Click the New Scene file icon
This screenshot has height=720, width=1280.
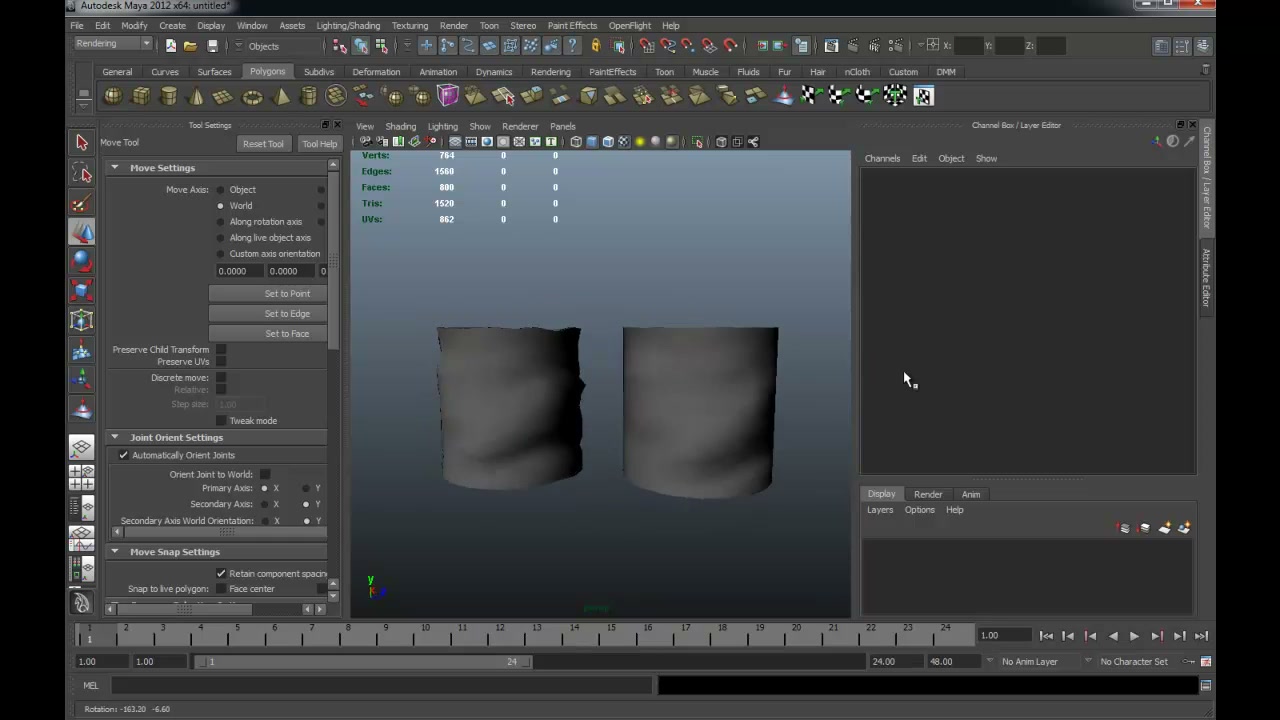[170, 46]
